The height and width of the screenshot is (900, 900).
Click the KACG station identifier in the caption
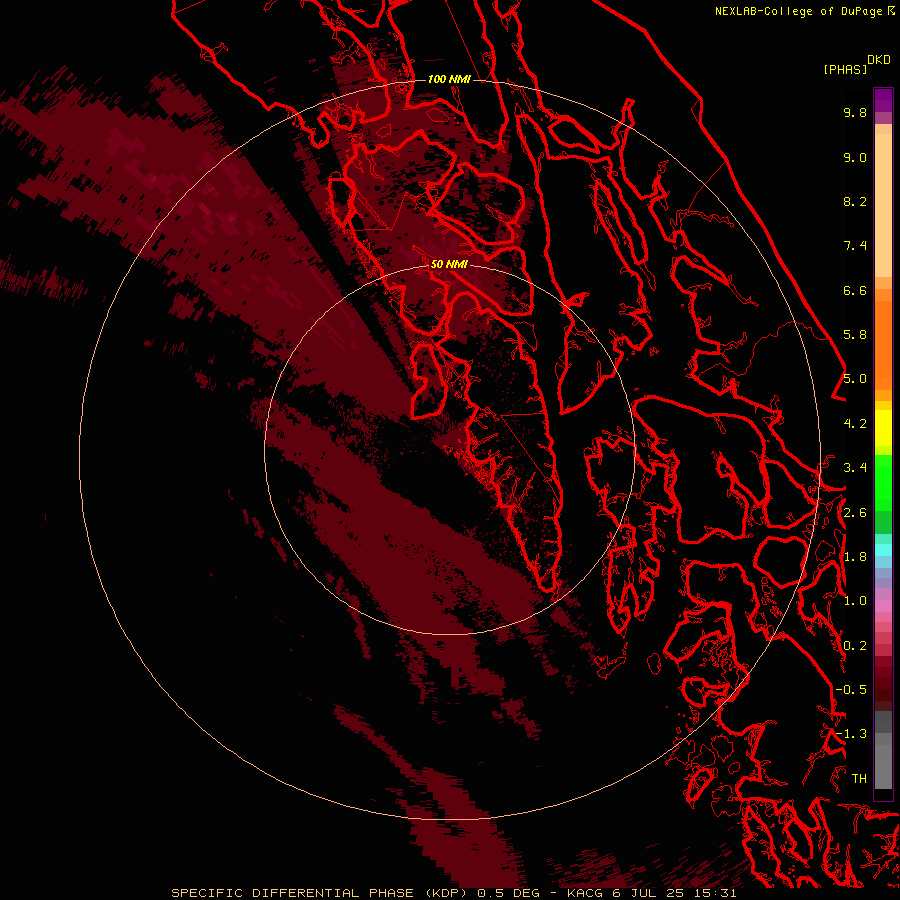click(587, 893)
